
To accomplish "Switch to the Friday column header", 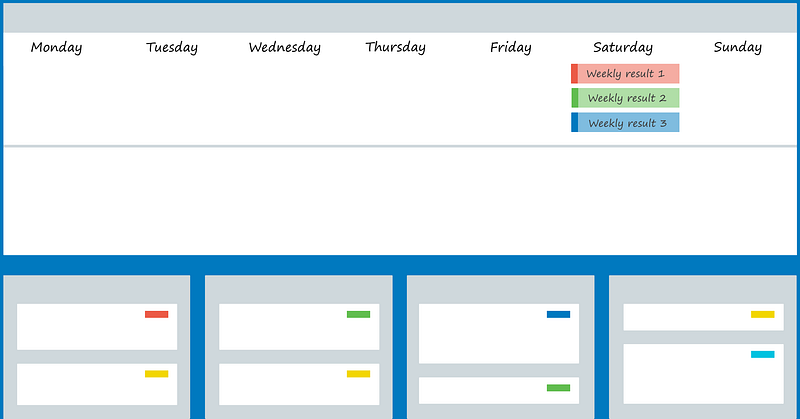I will (x=510, y=47).
